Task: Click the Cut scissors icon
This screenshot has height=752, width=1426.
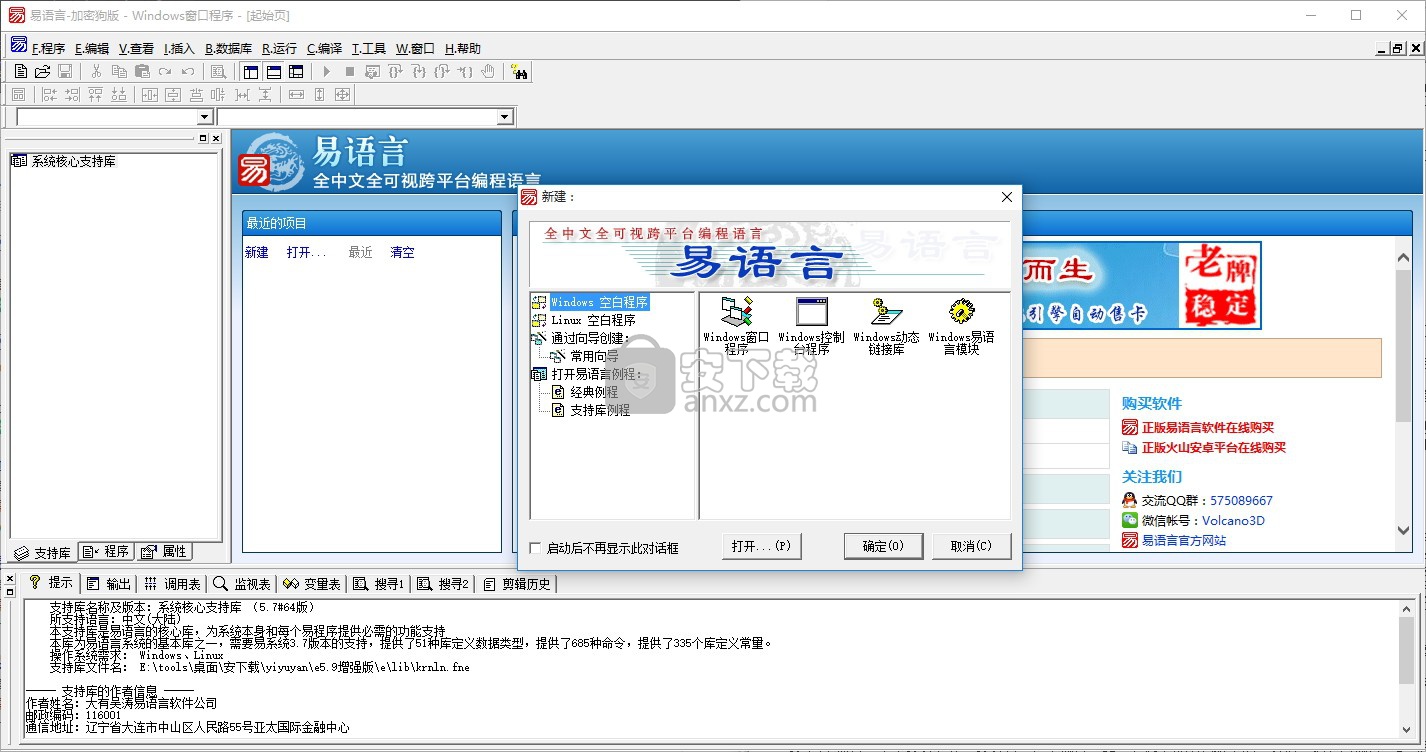Action: click(96, 71)
